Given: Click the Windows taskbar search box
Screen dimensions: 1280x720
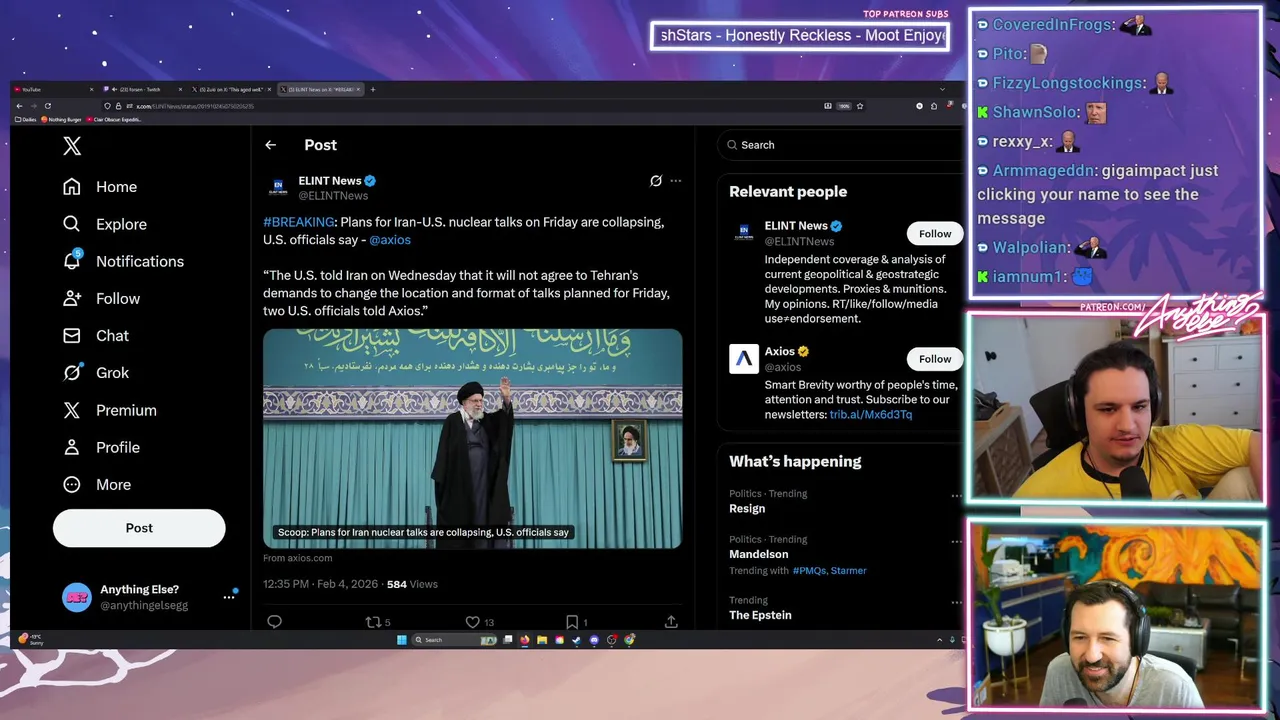Looking at the screenshot, I should (x=454, y=640).
